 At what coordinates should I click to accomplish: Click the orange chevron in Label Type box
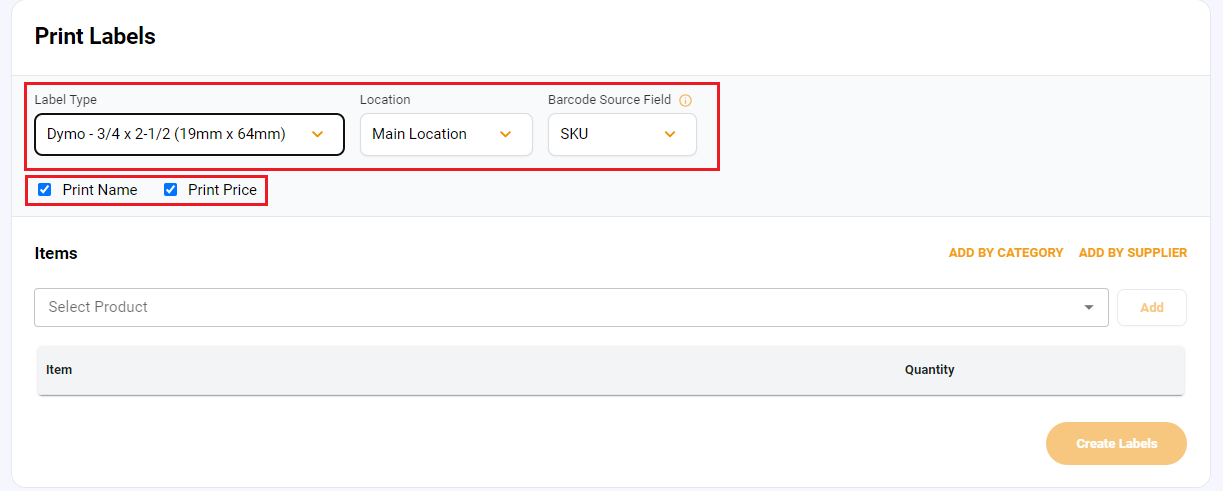(x=318, y=134)
